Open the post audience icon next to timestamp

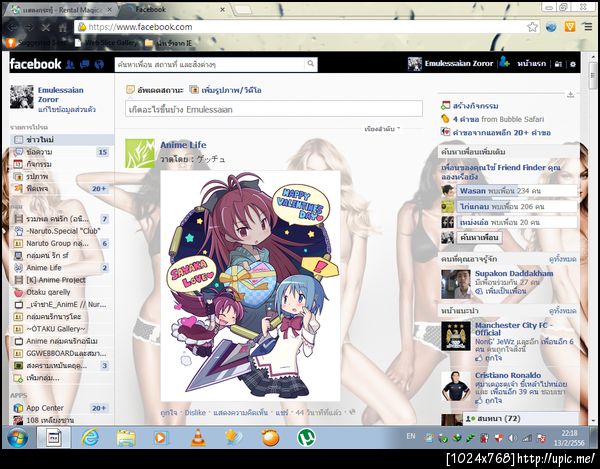[x=352, y=412]
